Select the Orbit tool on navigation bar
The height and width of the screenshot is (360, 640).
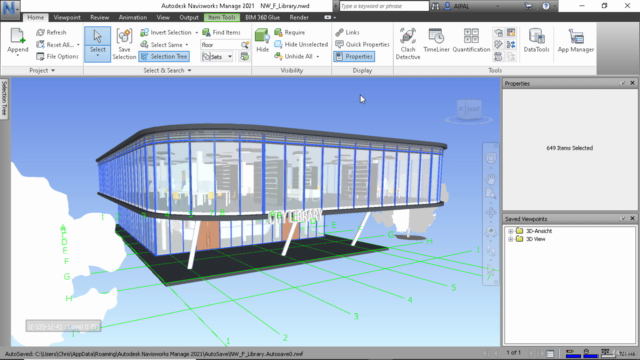491,213
